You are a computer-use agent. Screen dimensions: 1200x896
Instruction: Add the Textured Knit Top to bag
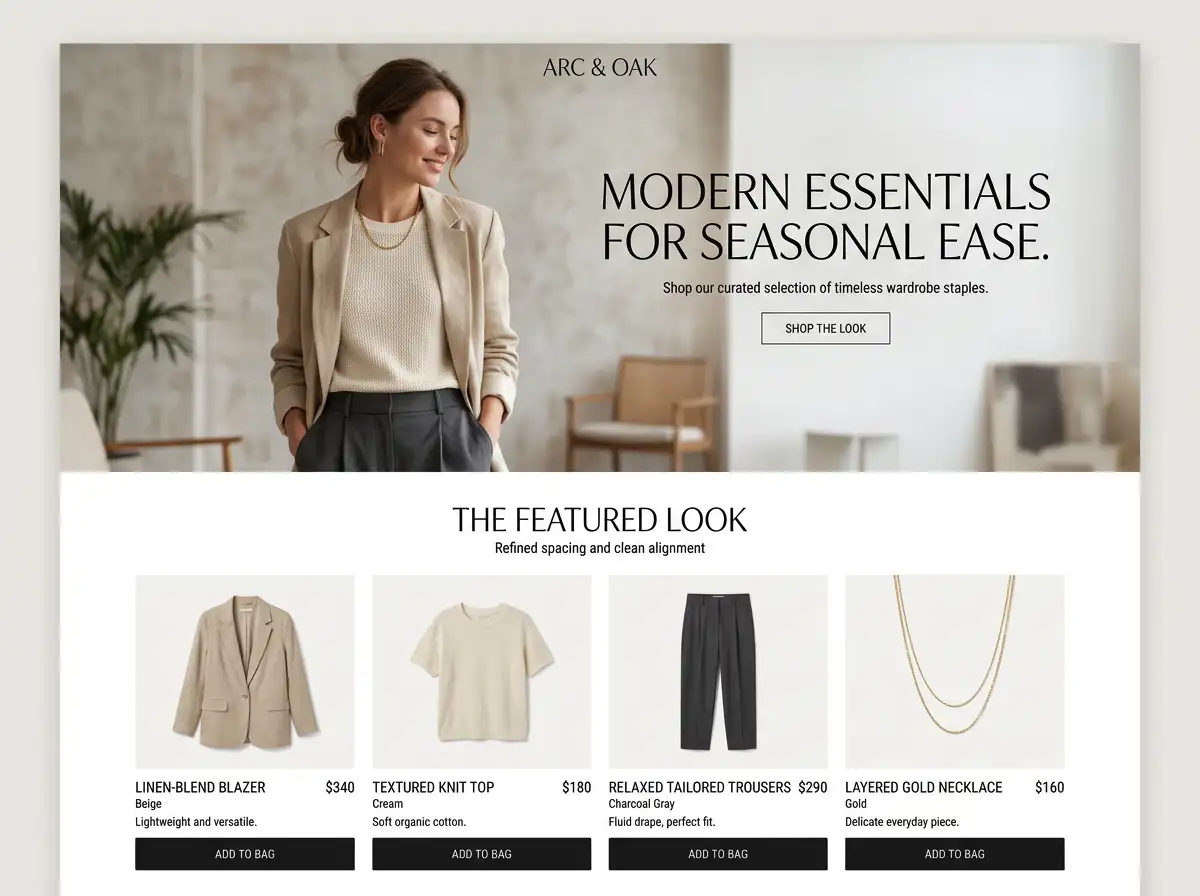(482, 854)
